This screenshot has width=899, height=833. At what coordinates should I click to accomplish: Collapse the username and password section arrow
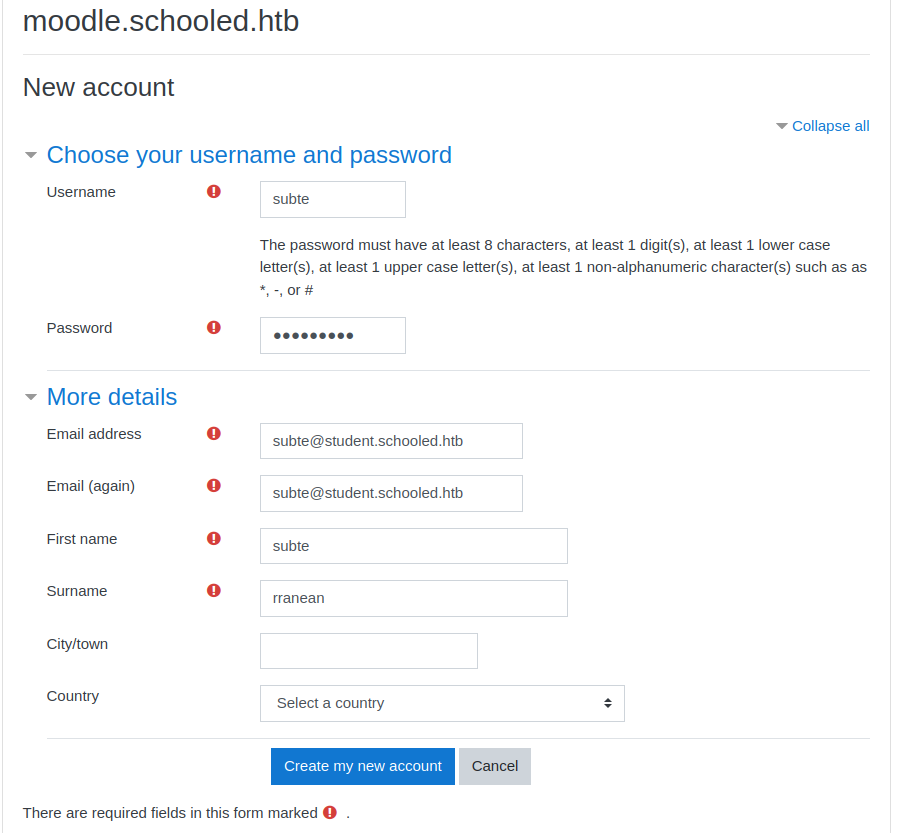point(31,155)
